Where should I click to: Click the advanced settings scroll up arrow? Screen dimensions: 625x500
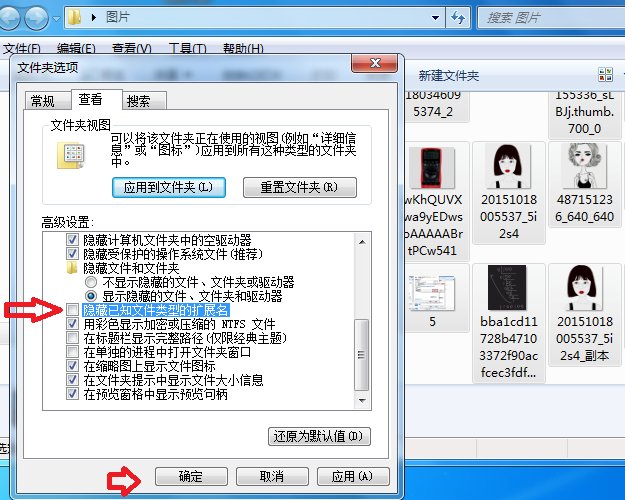362,242
